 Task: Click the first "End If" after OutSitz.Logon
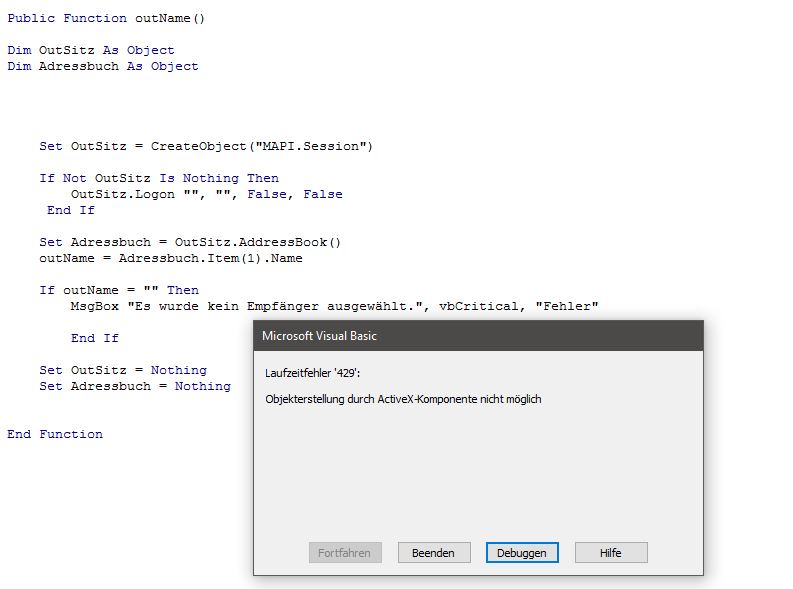coord(71,210)
